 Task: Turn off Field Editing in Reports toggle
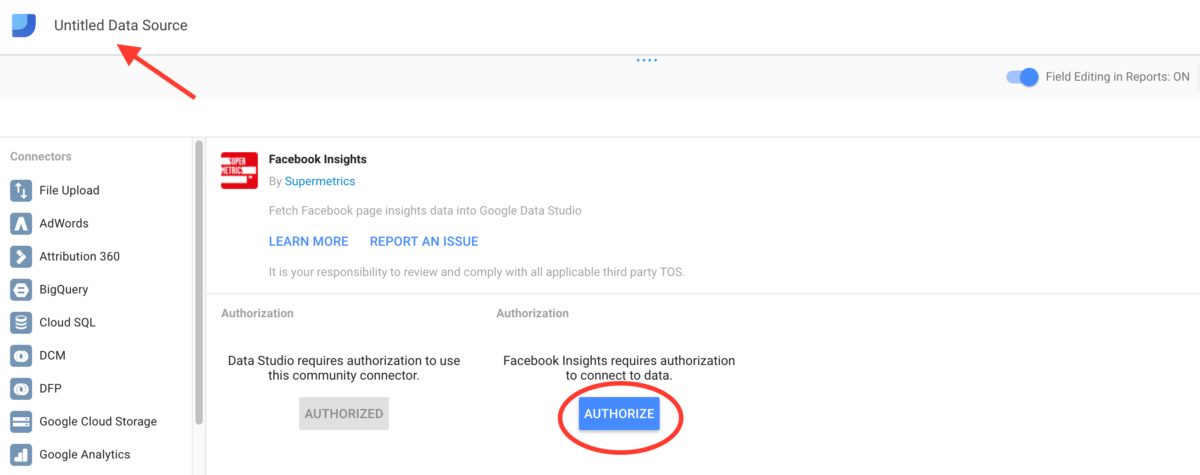tap(1023, 77)
